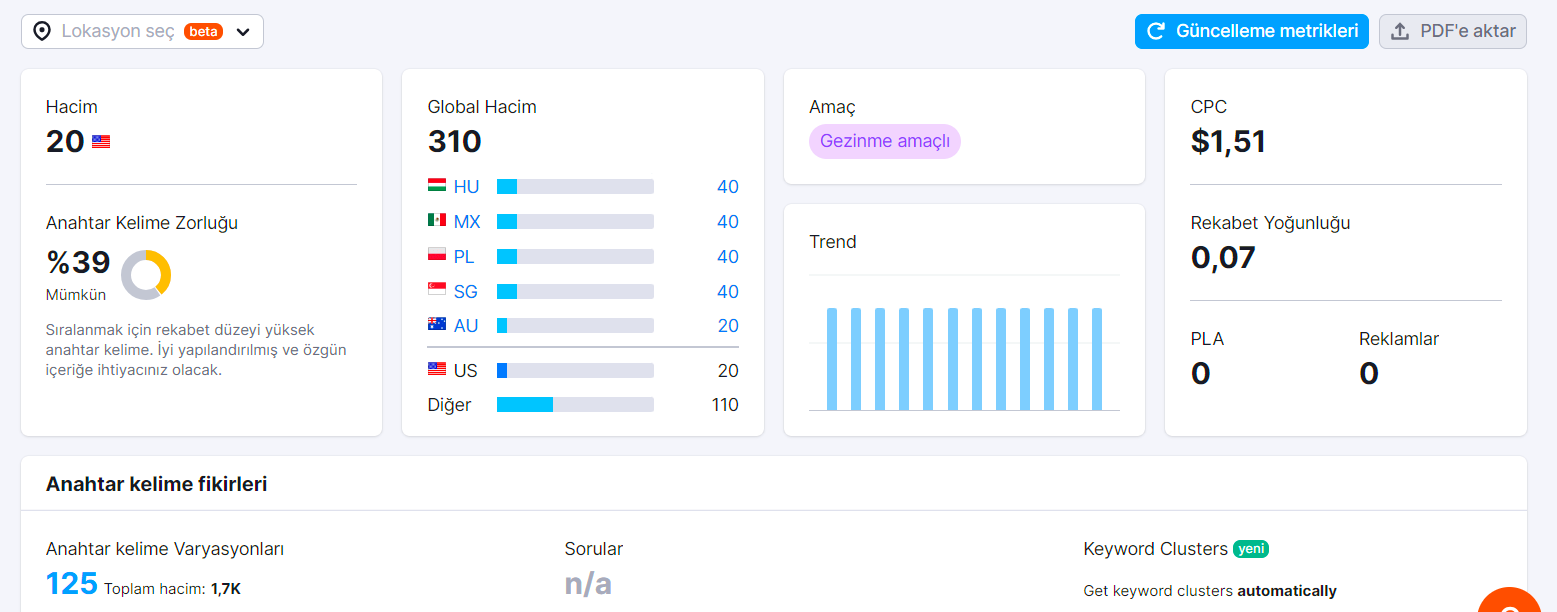Open the AU country link

[x=466, y=326]
